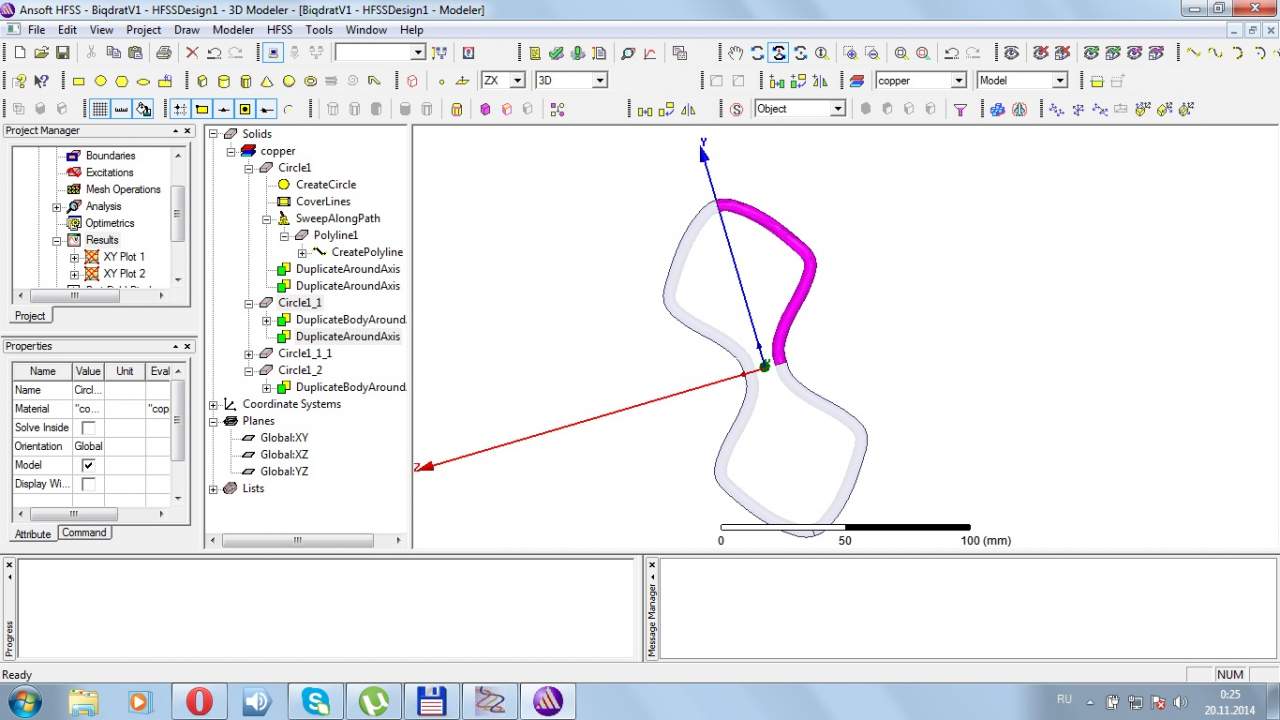The height and width of the screenshot is (720, 1280).
Task: Select XY Plot 1 in Results
Action: (124, 257)
